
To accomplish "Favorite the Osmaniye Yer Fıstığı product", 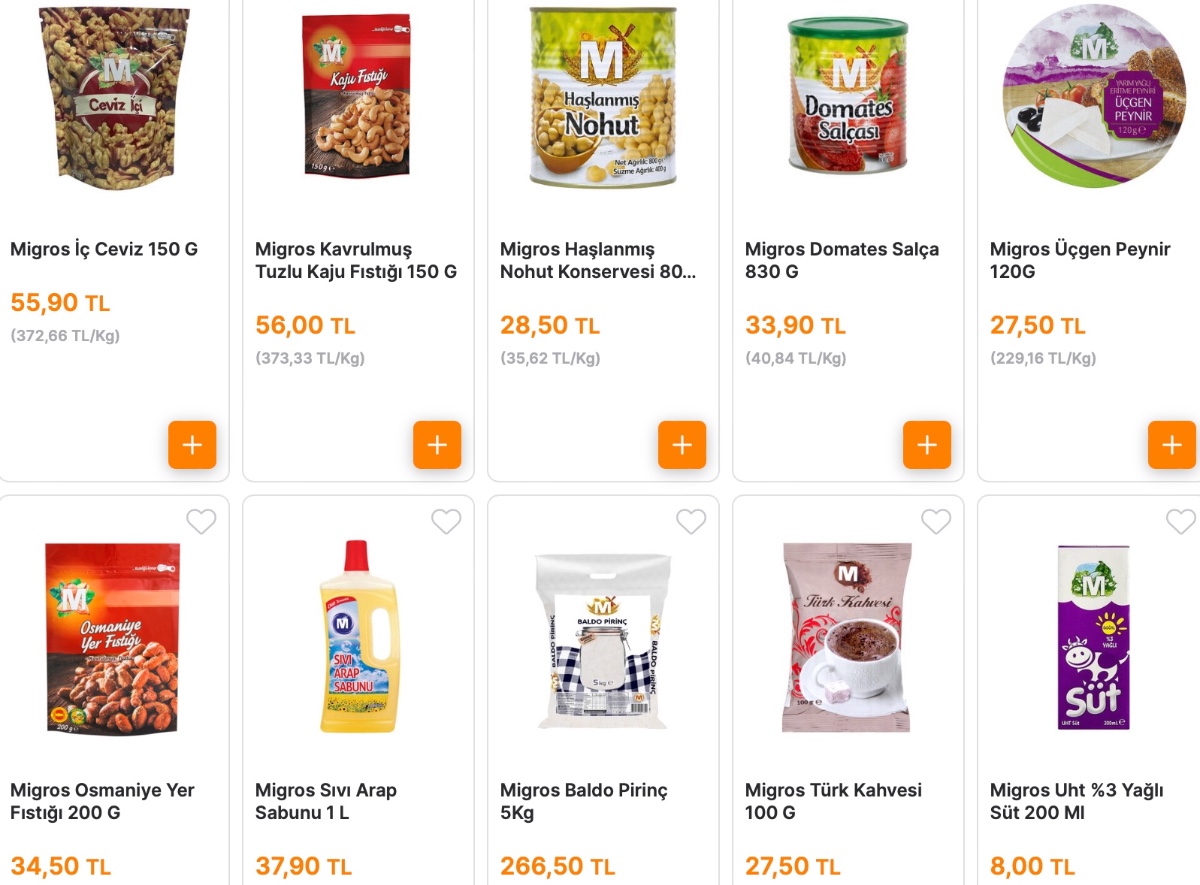I will [x=201, y=522].
